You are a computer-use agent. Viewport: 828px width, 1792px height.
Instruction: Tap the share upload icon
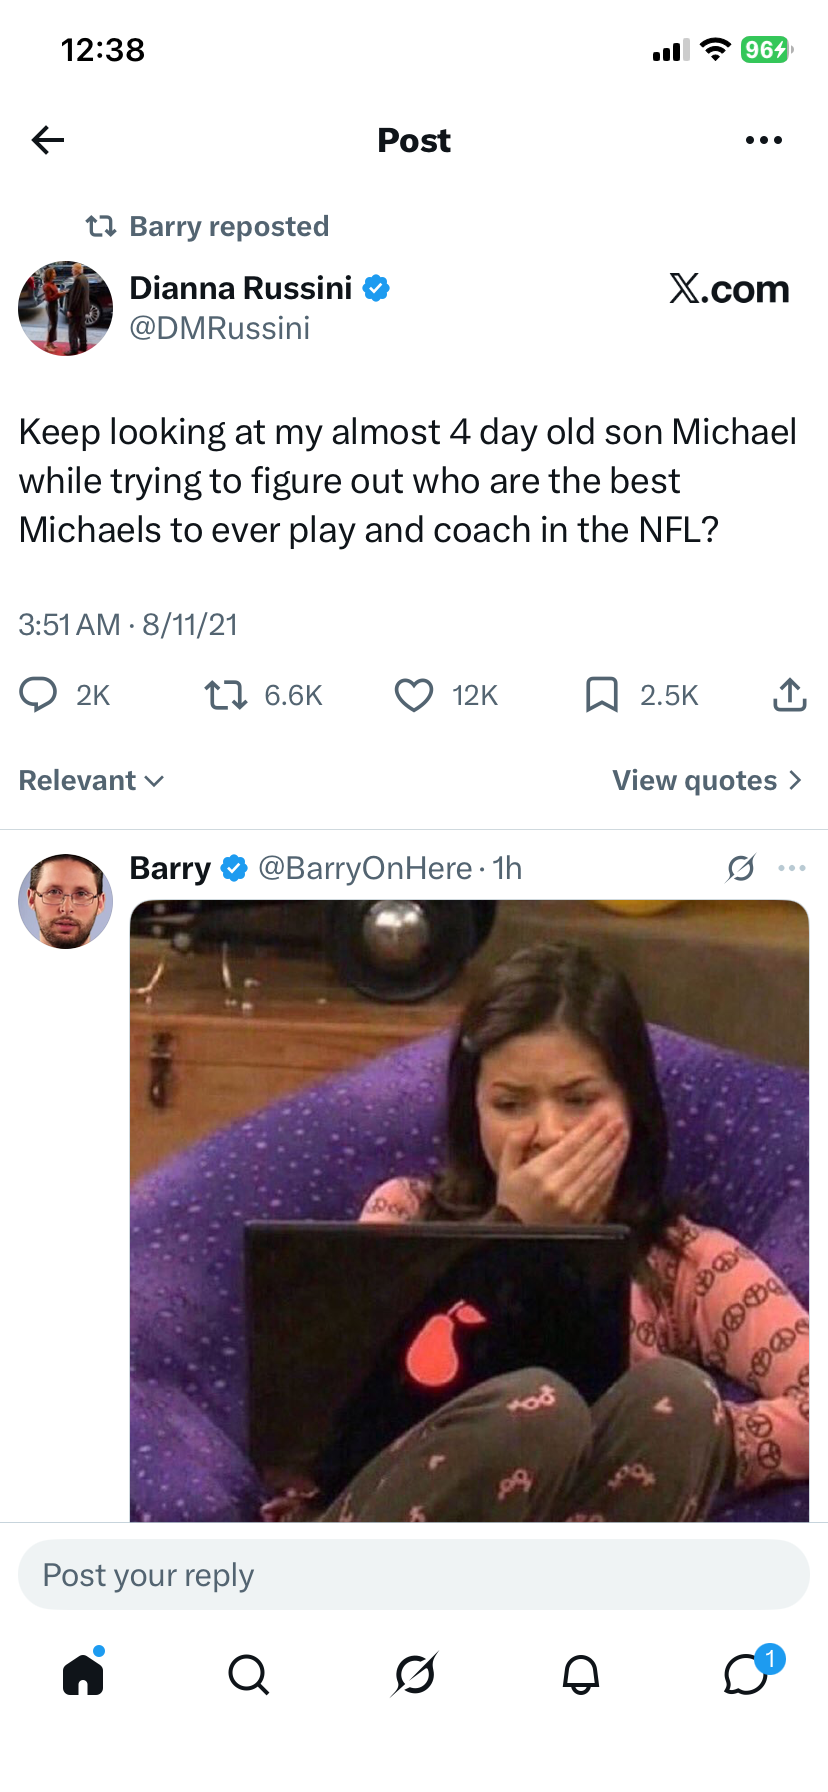point(789,694)
